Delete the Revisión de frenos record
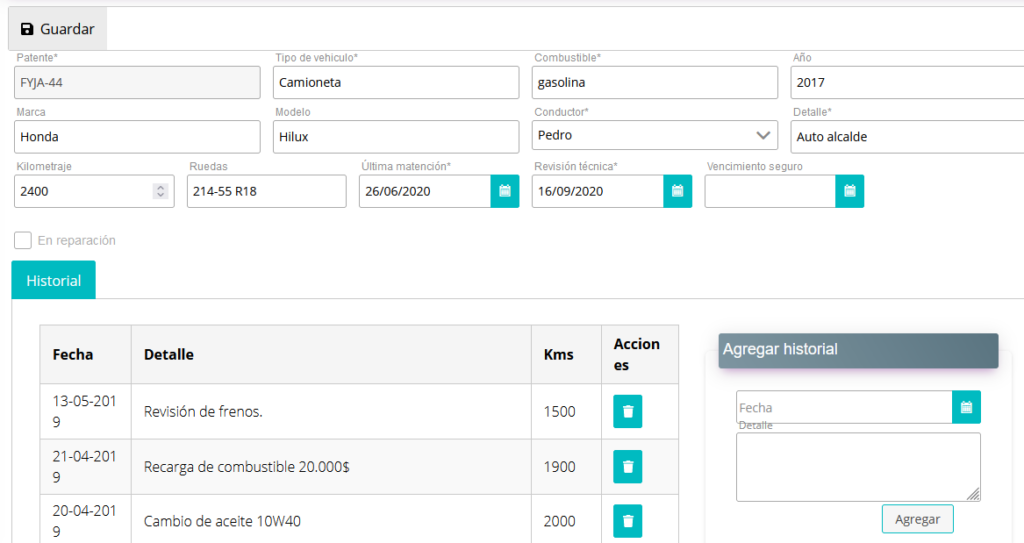 pyautogui.click(x=628, y=412)
